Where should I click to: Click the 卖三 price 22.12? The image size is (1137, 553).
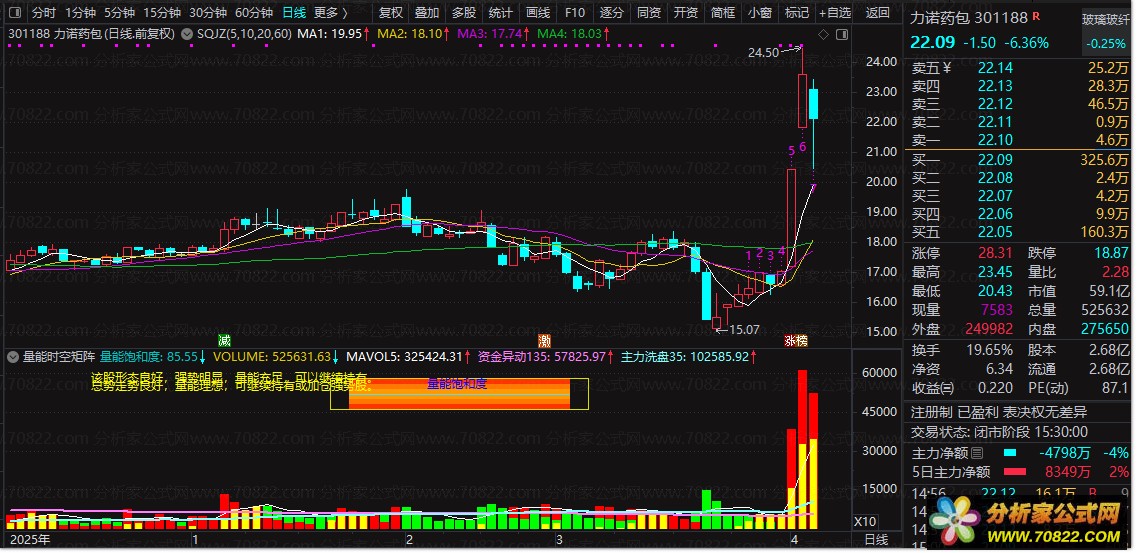(x=995, y=104)
